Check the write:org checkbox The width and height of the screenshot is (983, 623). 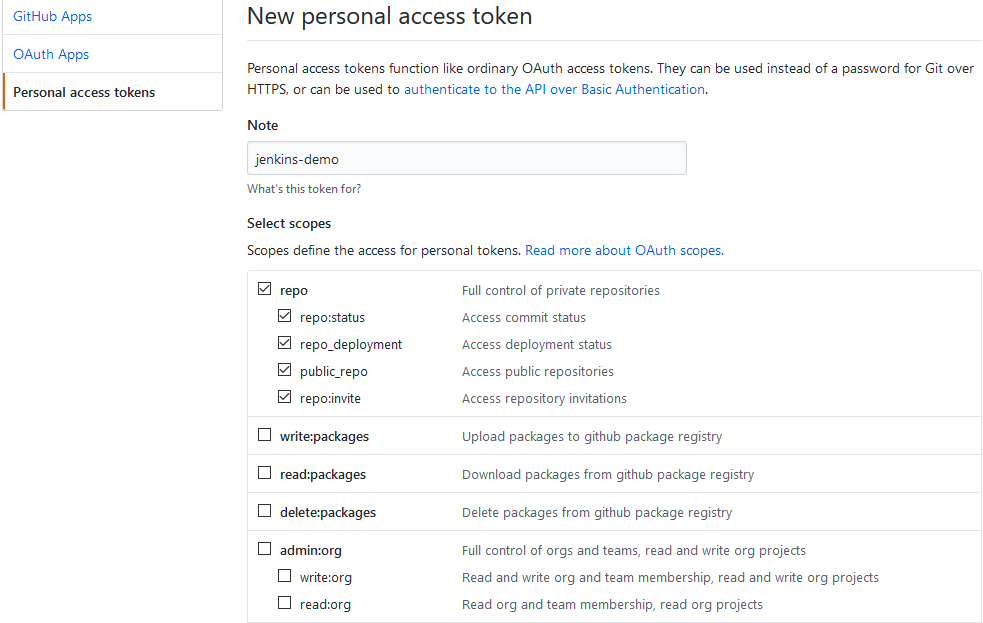pyautogui.click(x=284, y=576)
